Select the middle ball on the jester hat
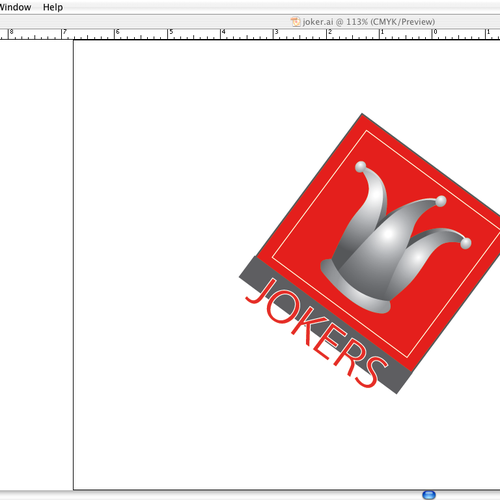The width and height of the screenshot is (500, 500). click(x=441, y=201)
